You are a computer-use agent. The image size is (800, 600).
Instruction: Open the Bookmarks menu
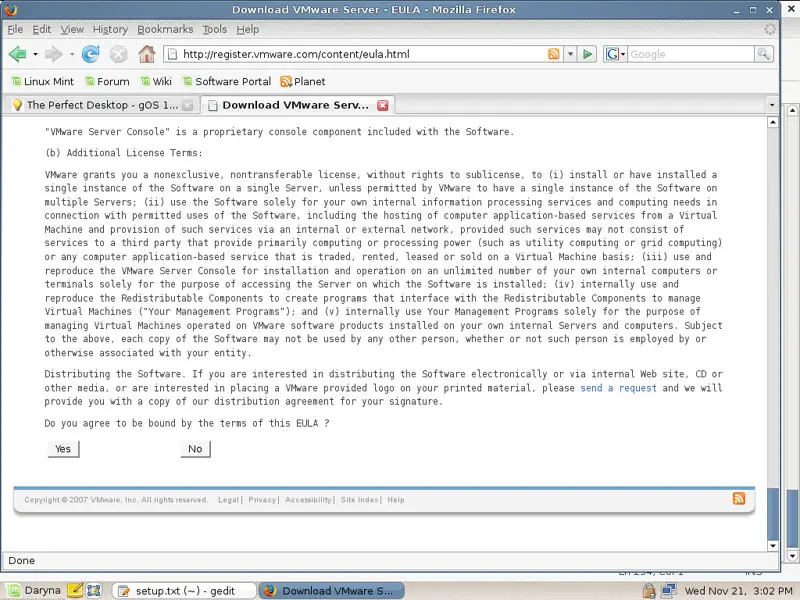[165, 30]
